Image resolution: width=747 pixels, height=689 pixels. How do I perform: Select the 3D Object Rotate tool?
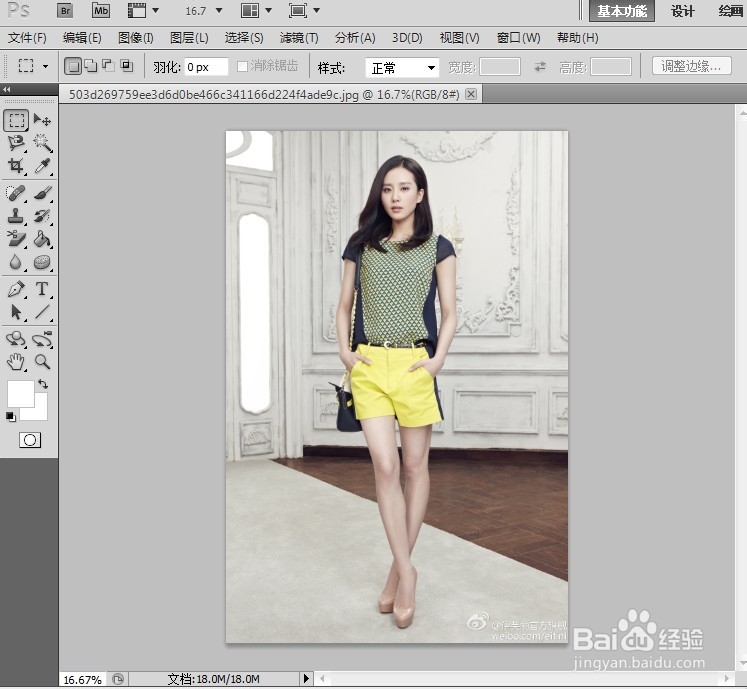(16, 339)
